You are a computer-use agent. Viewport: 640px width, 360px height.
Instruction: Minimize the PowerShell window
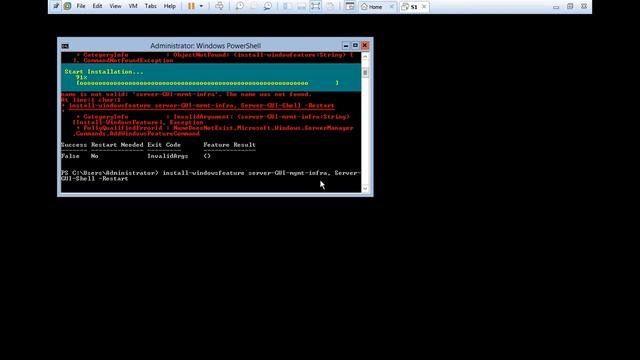click(x=346, y=45)
